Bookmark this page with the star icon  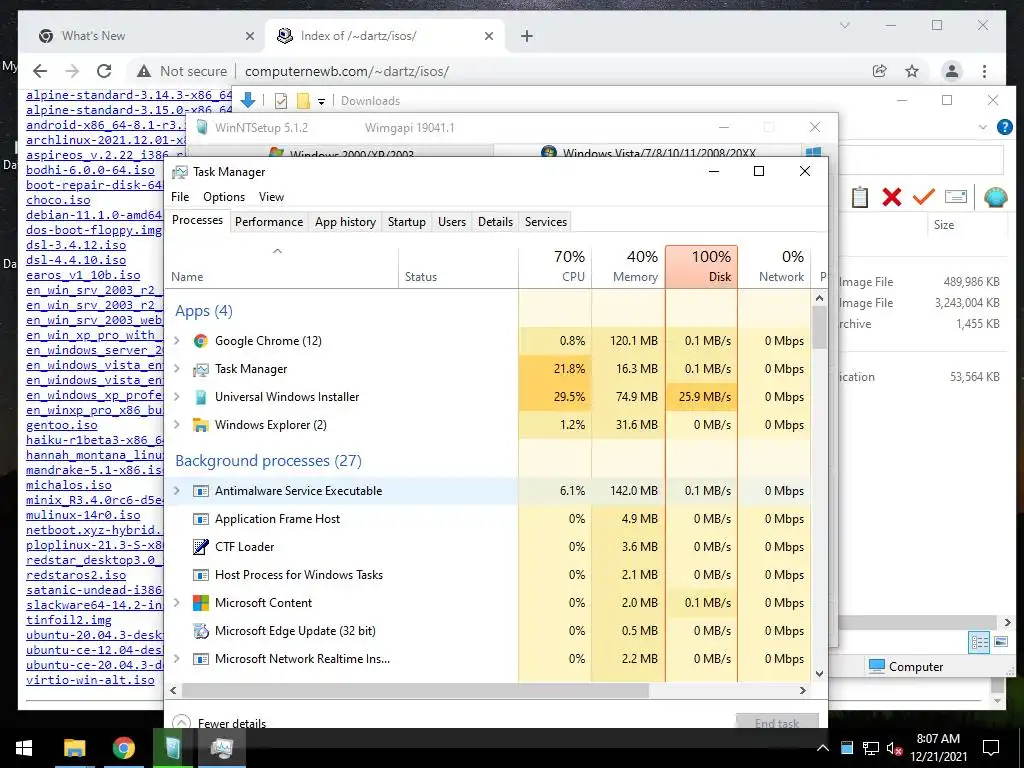[912, 71]
